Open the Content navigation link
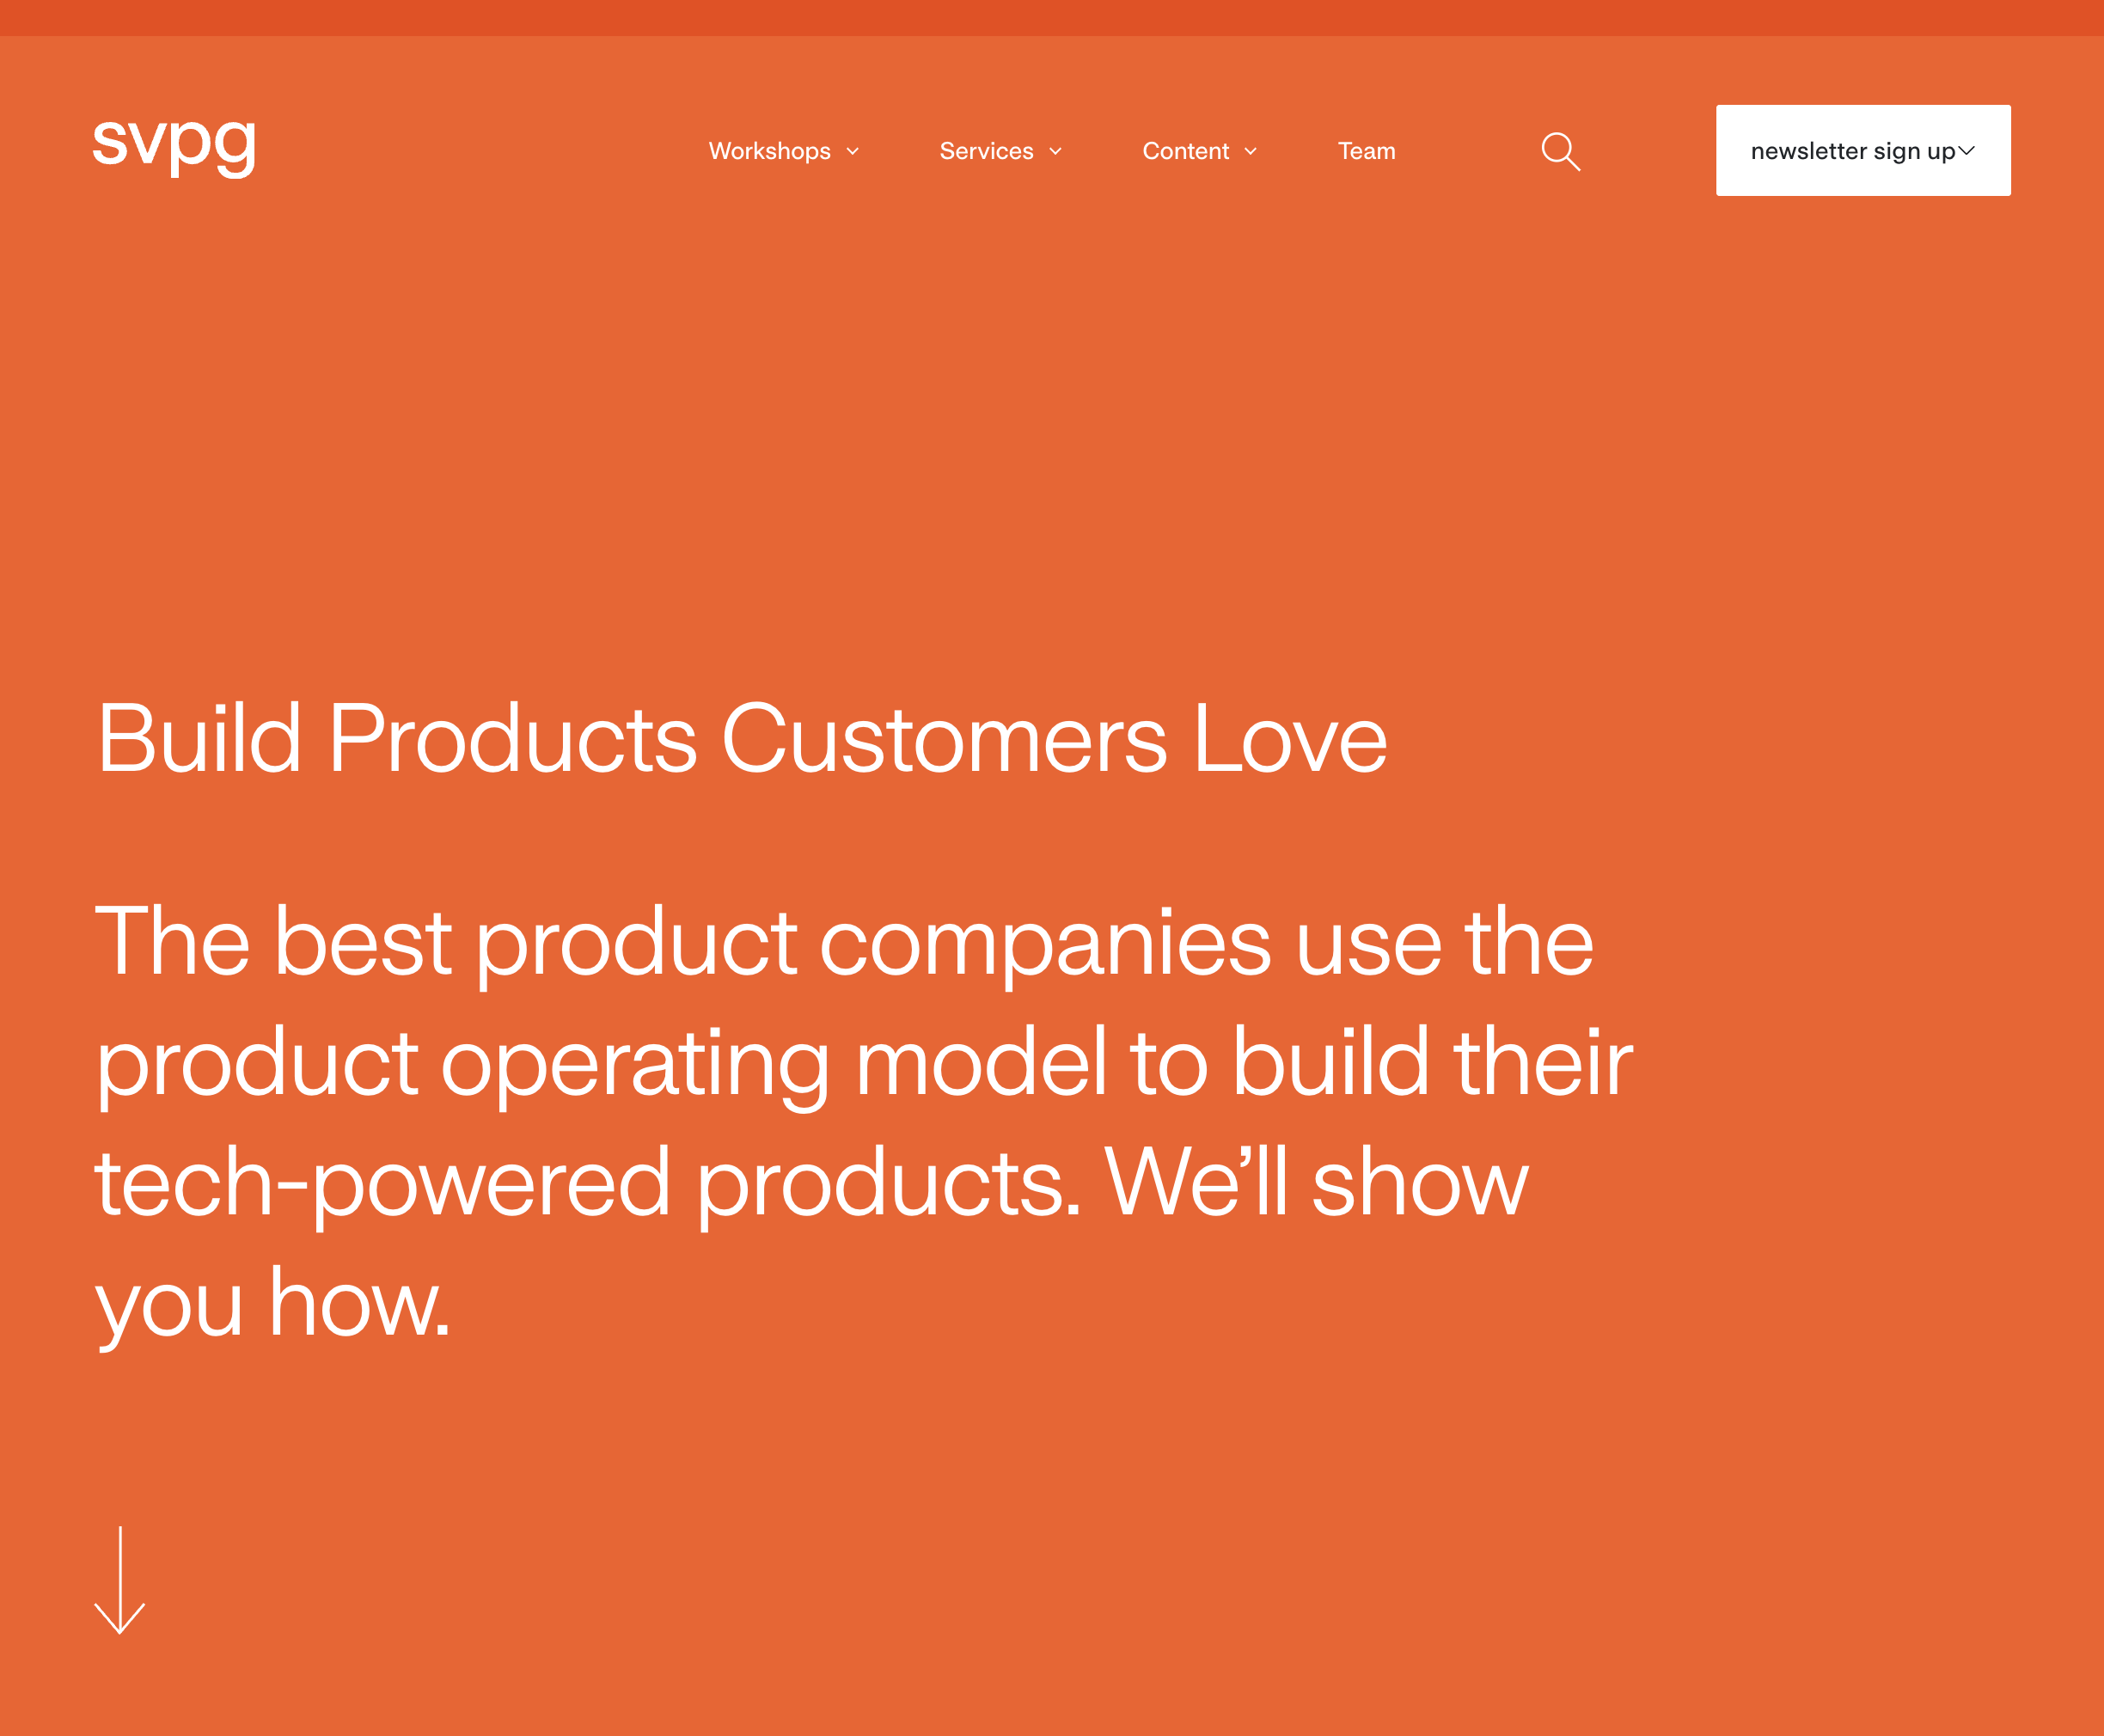The width and height of the screenshot is (2104, 1736). pos(1186,151)
